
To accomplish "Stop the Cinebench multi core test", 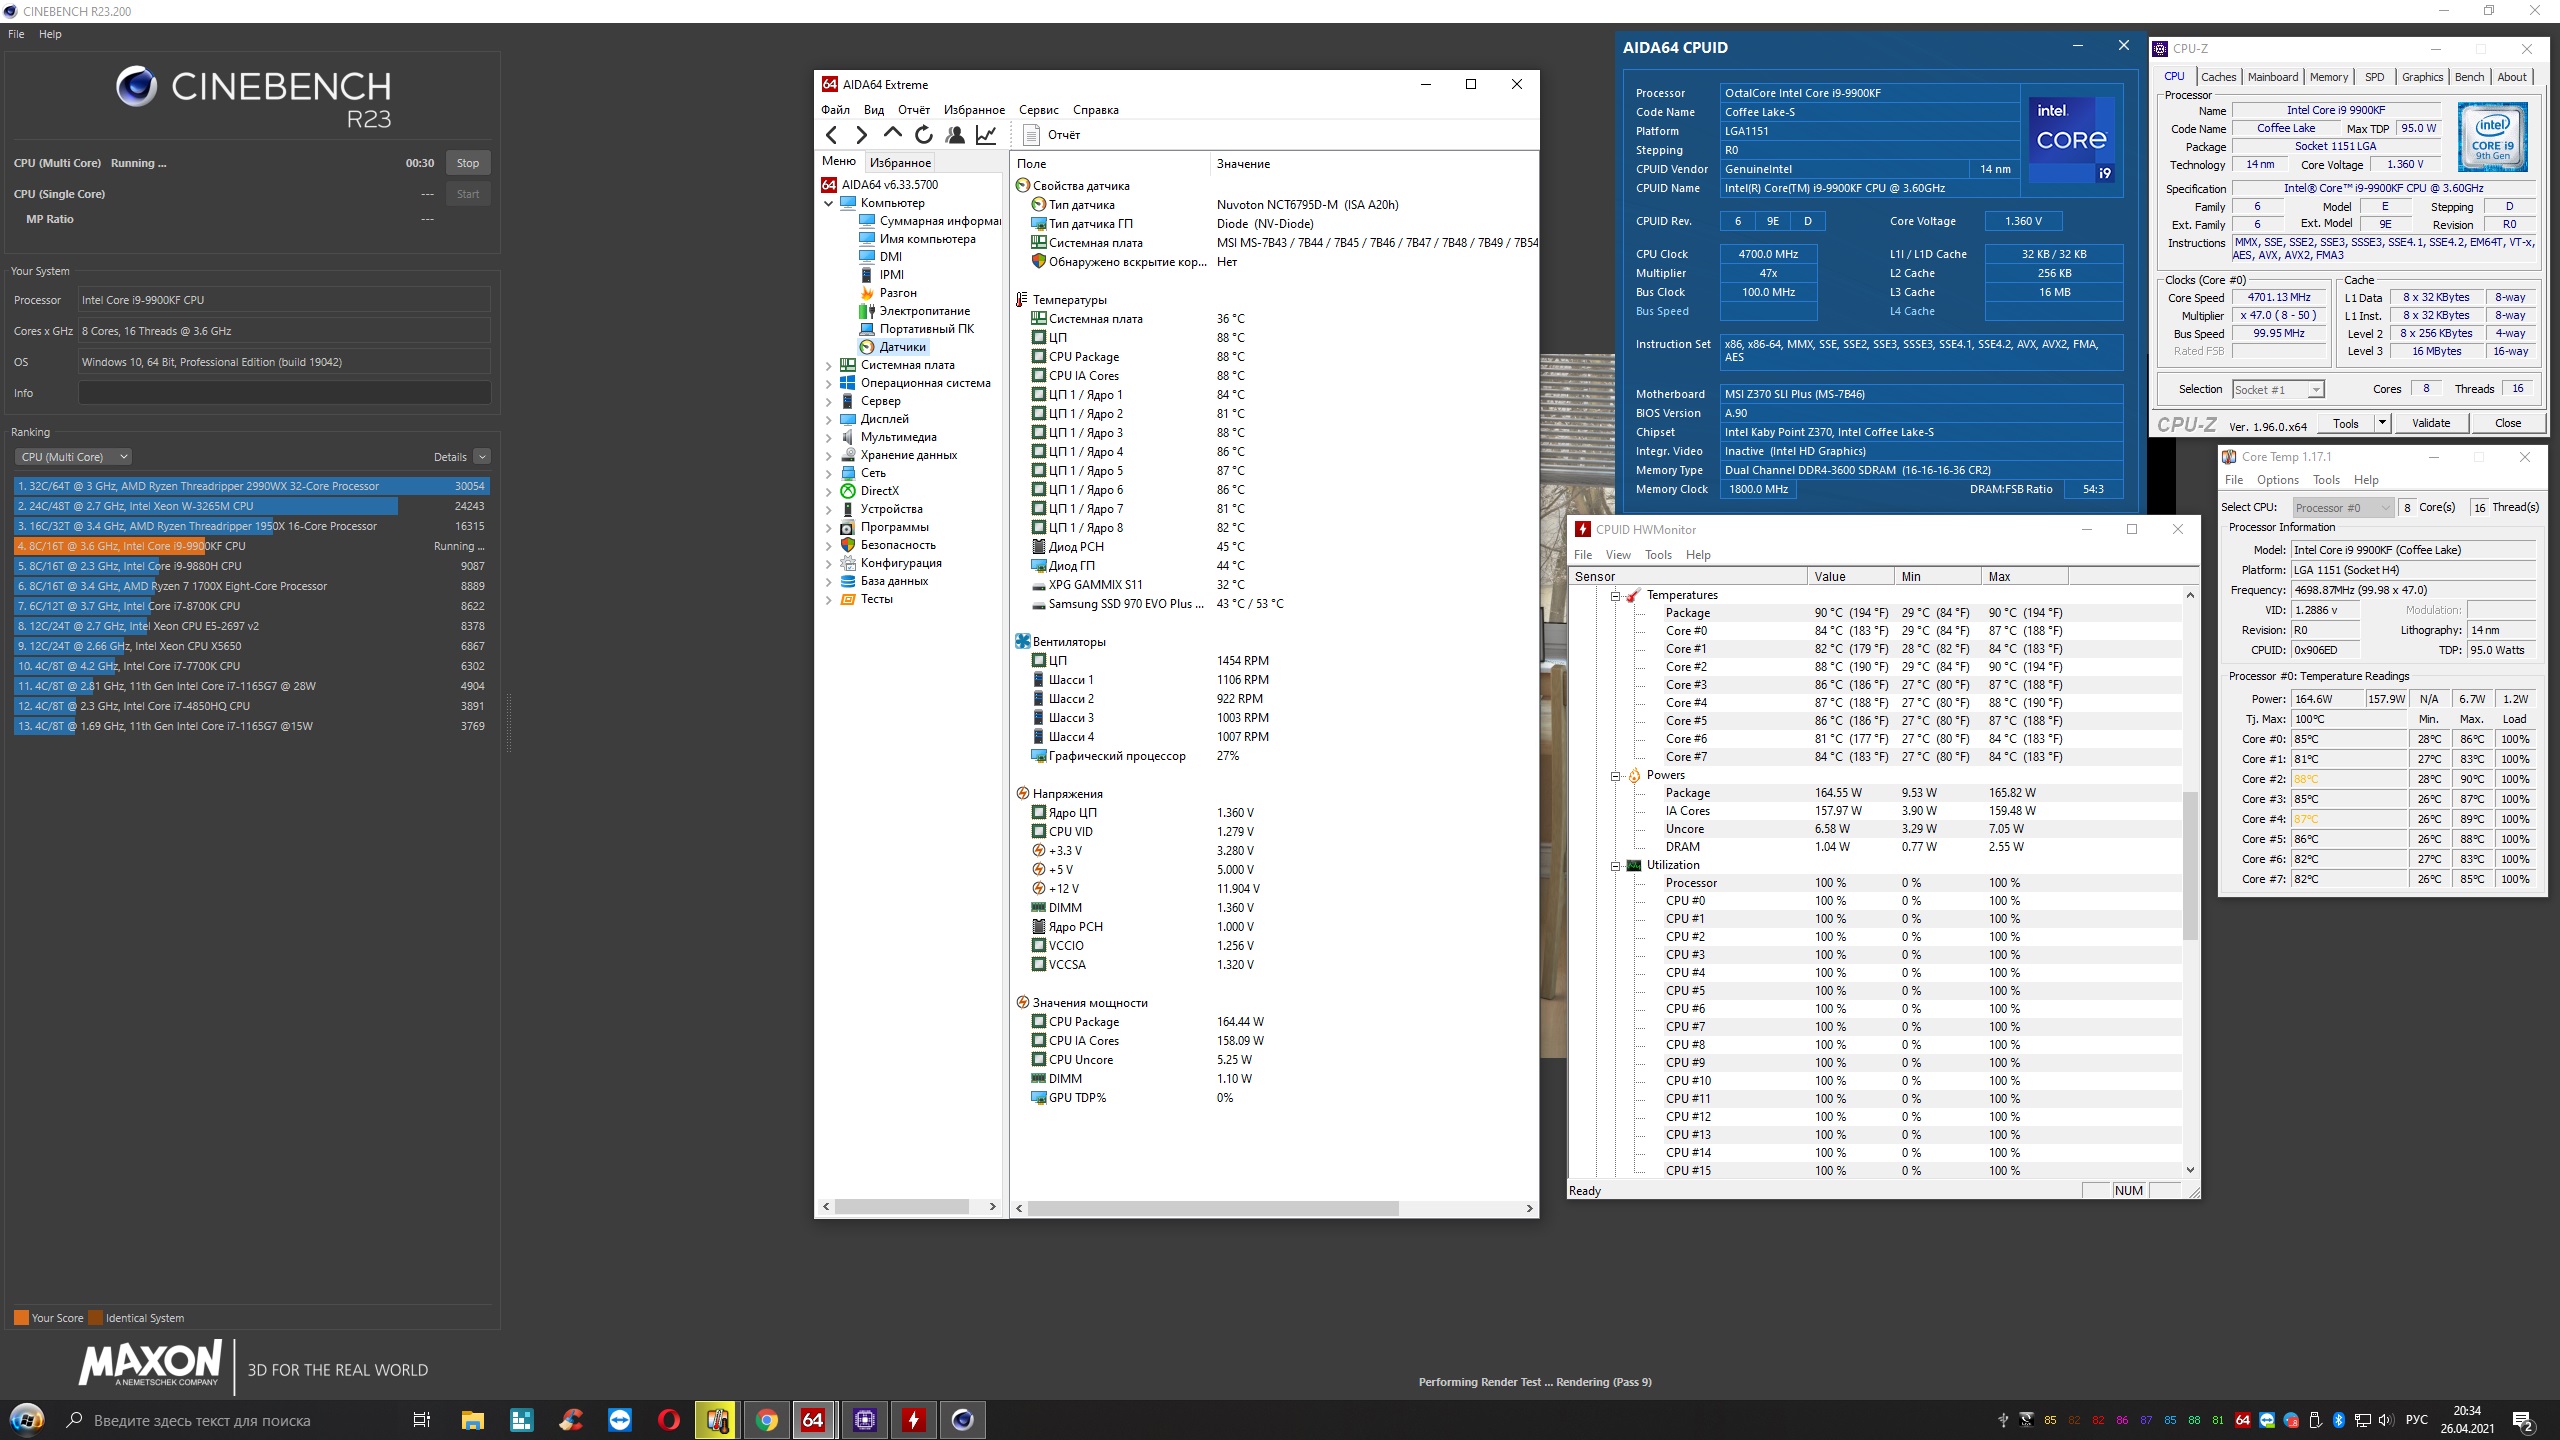I will point(467,163).
